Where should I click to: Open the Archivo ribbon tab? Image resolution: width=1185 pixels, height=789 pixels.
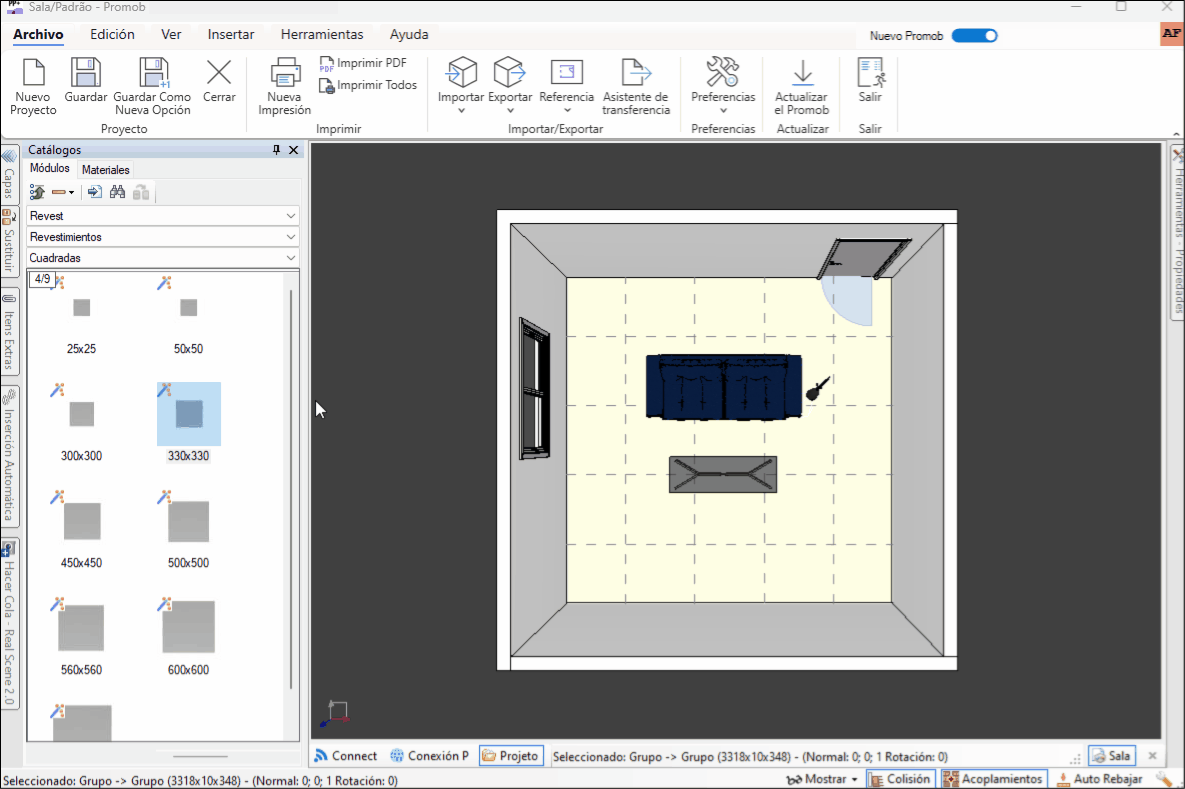tap(39, 35)
